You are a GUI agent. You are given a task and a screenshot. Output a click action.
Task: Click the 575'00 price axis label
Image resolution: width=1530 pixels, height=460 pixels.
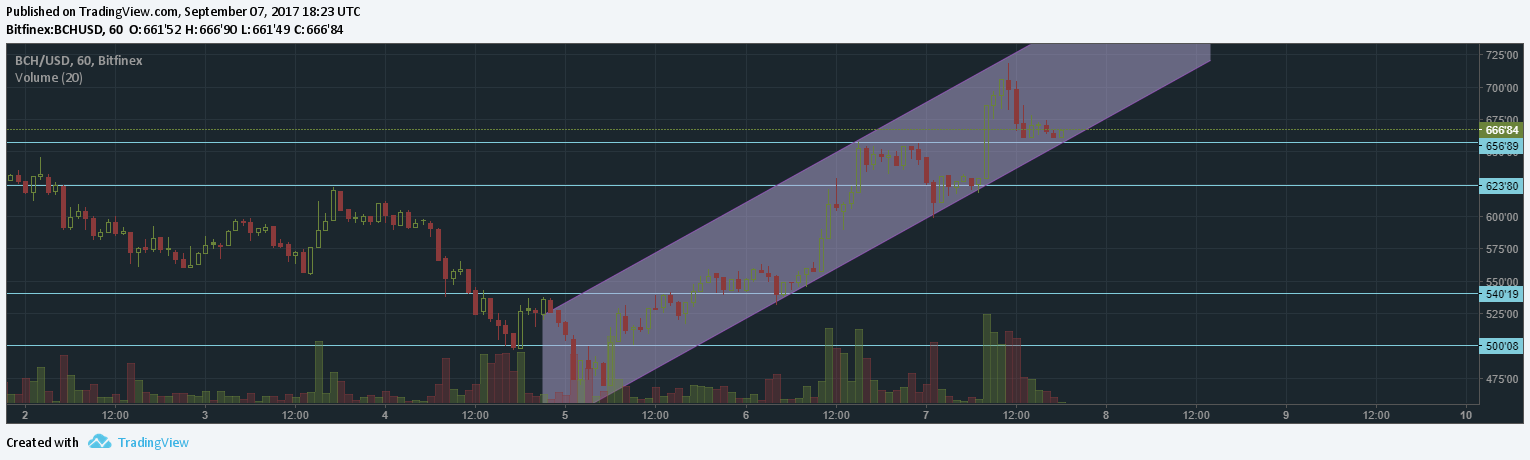tap(1502, 248)
